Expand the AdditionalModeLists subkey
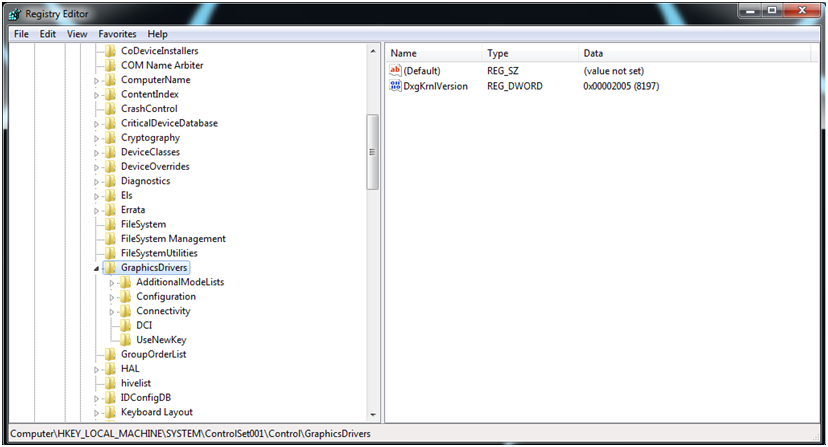Image resolution: width=828 pixels, height=447 pixels. (113, 283)
